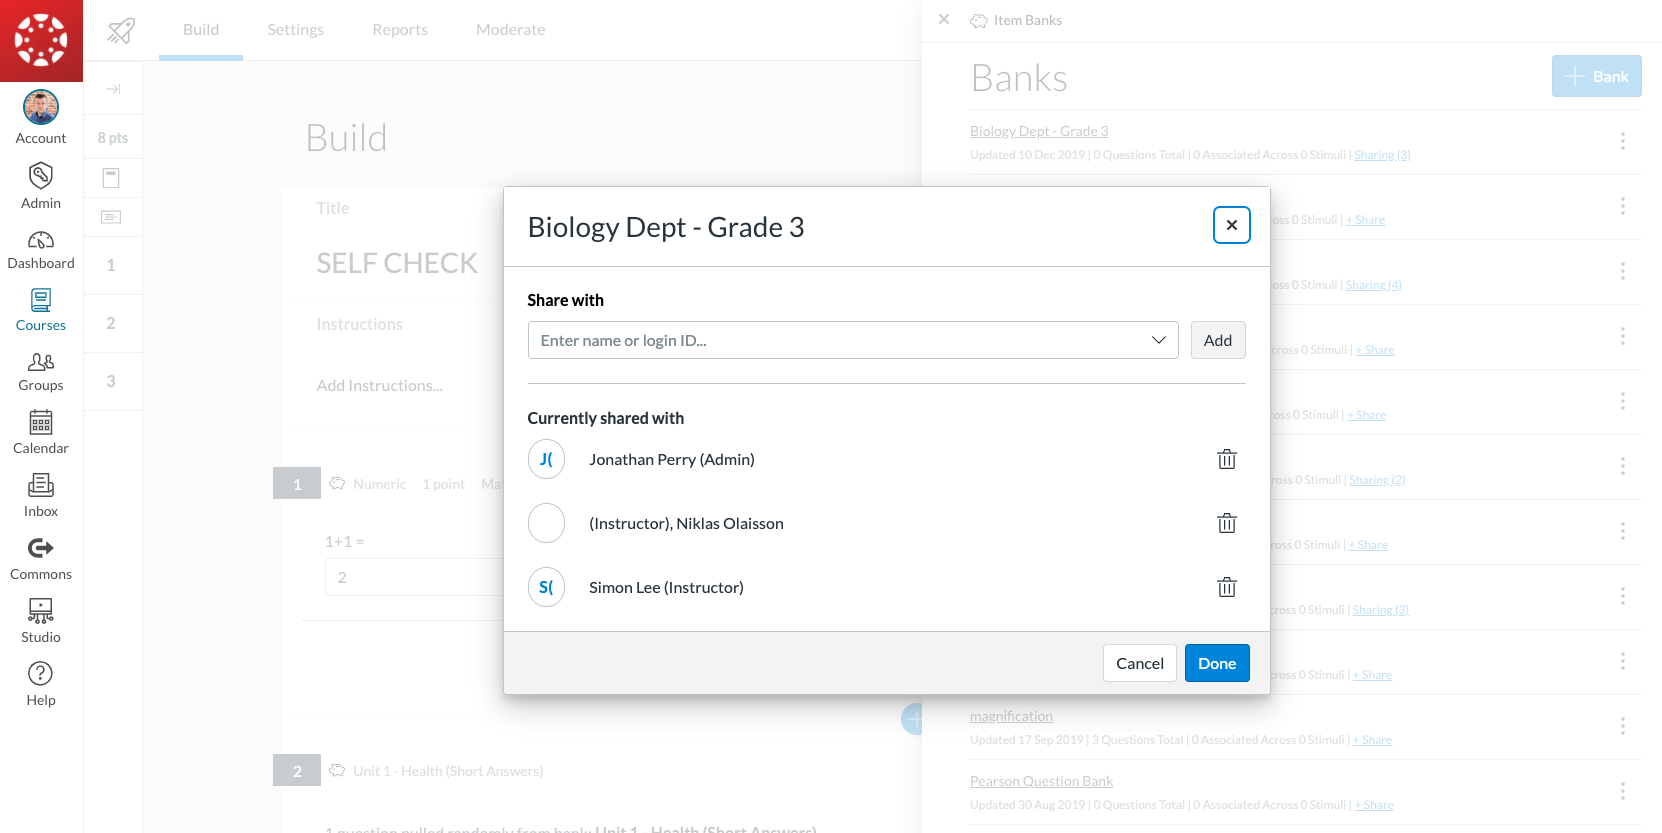Select the Jonathan Perry (Admin) entry
1662x833 pixels.
pos(672,459)
